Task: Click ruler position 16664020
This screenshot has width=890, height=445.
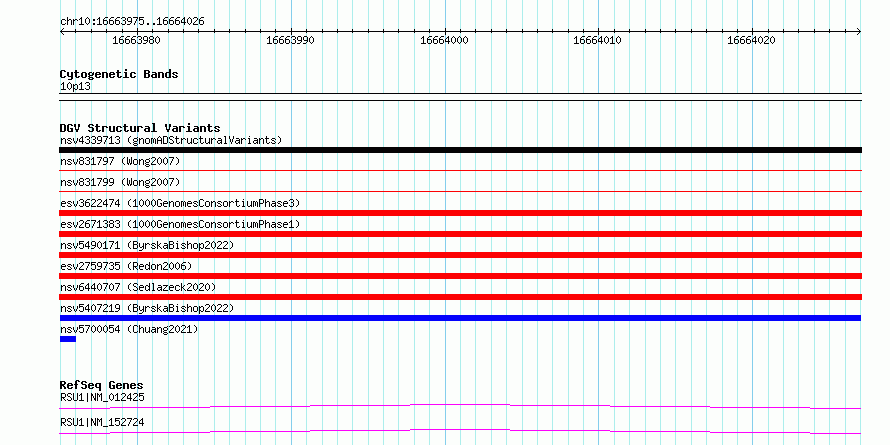Action: click(752, 40)
